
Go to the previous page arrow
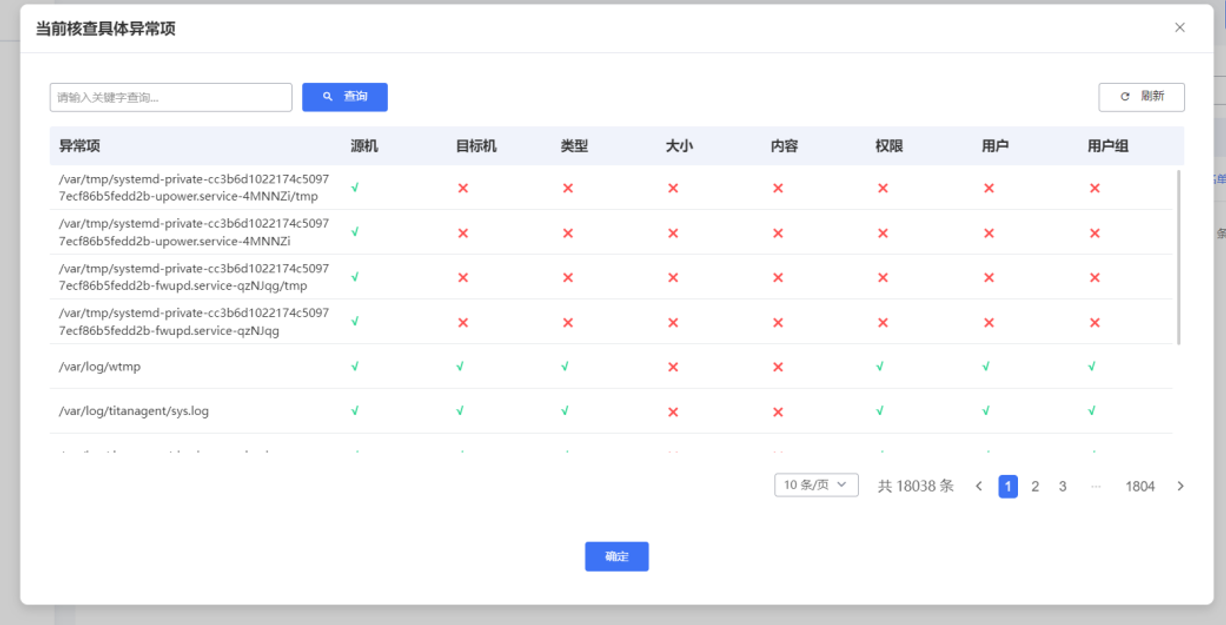(979, 486)
